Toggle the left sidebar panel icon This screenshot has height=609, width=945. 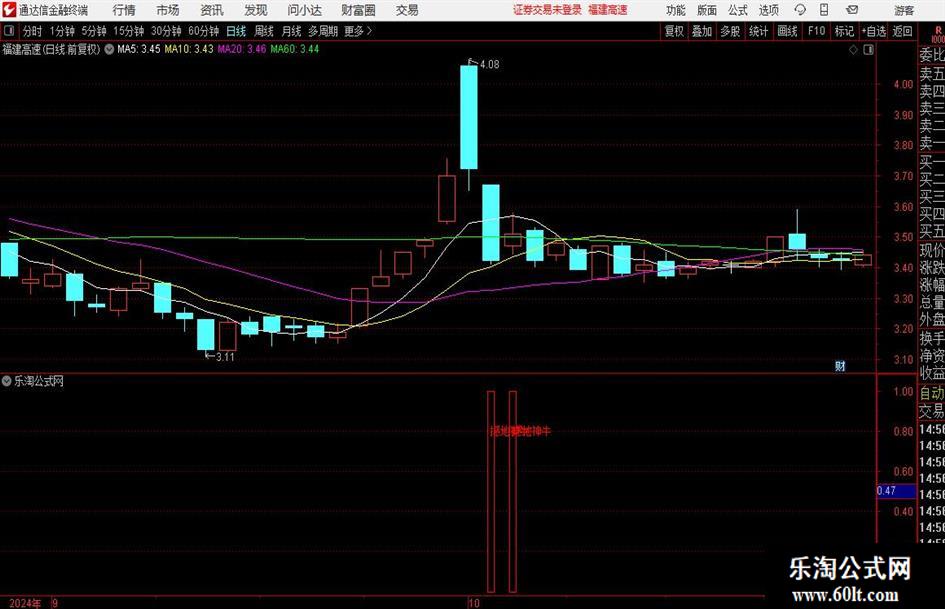pos(9,31)
